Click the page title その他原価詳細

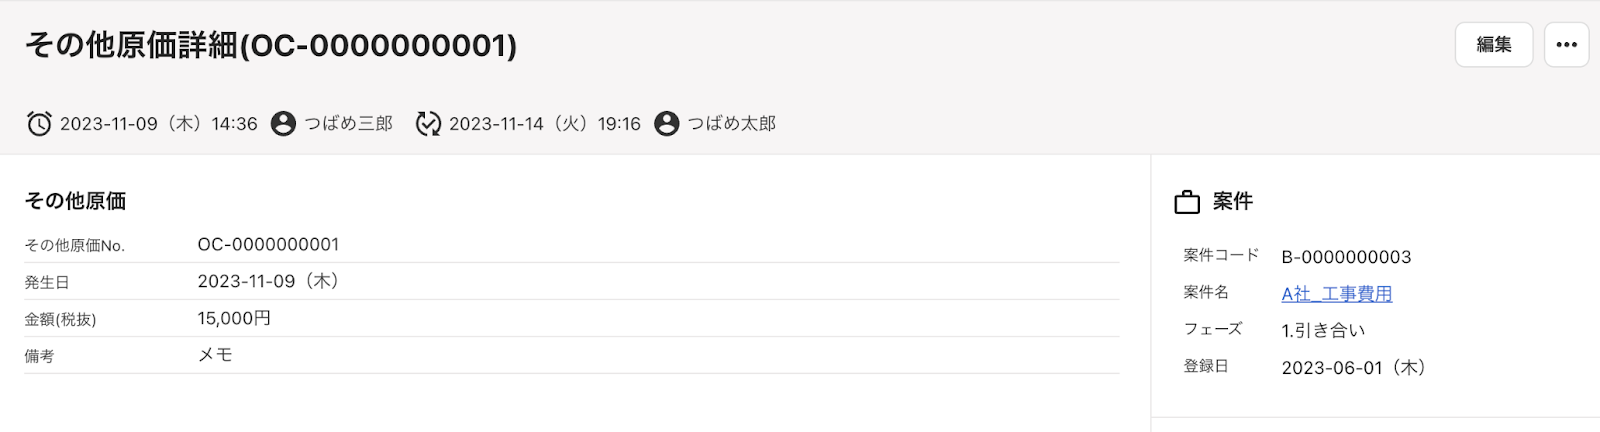pyautogui.click(x=131, y=45)
